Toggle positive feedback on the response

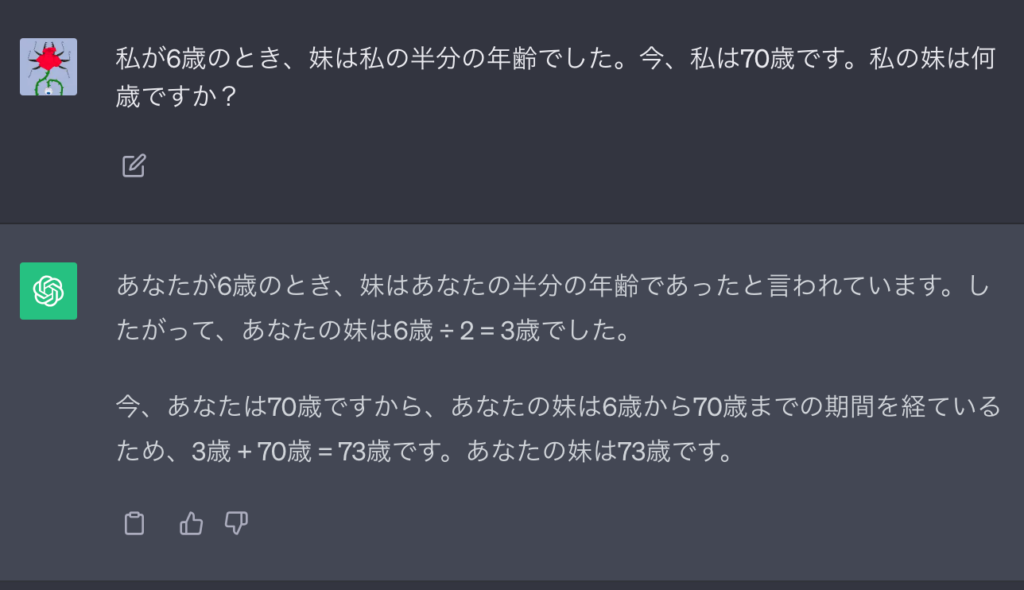pyautogui.click(x=189, y=522)
